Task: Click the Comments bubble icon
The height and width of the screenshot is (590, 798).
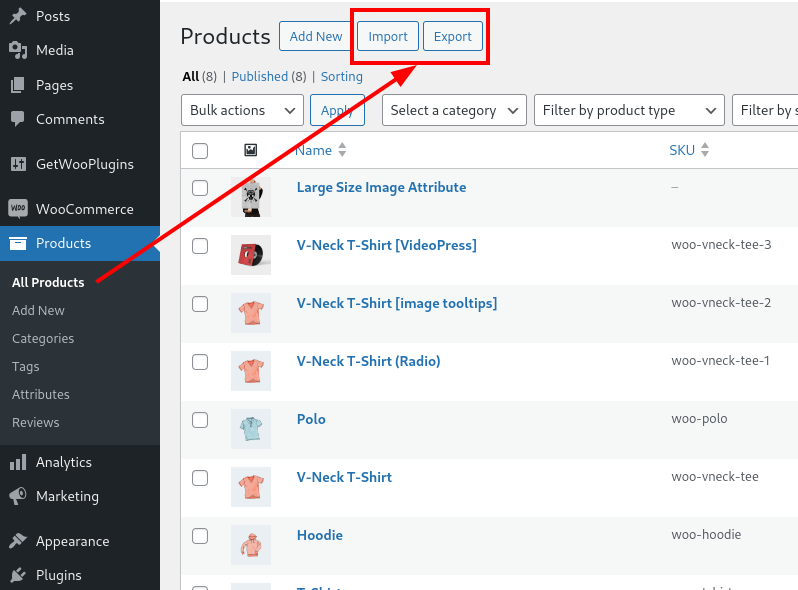Action: (18, 119)
